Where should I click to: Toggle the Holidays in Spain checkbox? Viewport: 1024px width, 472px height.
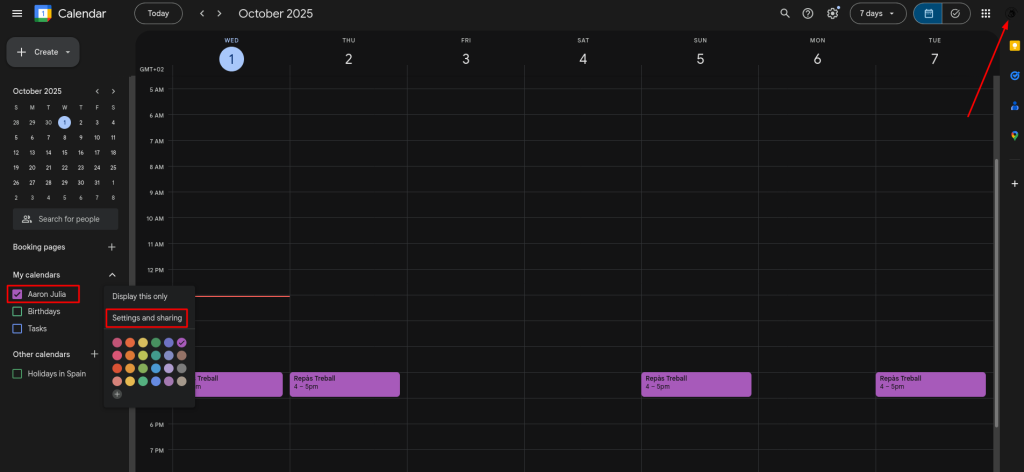[17, 373]
